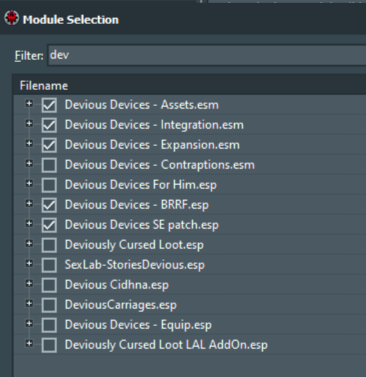Select the Devious Devices - BRRF.esp filename
This screenshot has height=377, width=366.
[137, 205]
